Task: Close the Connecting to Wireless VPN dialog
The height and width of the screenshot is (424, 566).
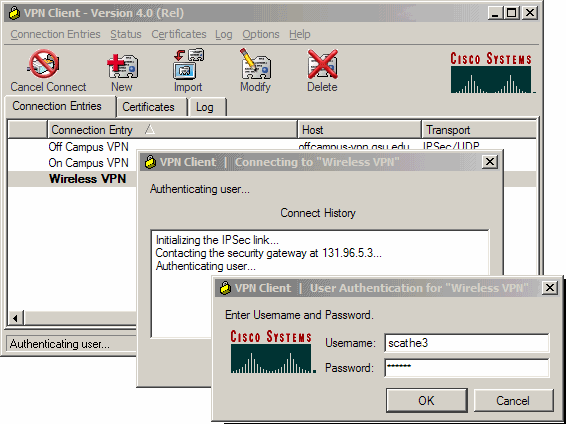Action: pyautogui.click(x=490, y=162)
